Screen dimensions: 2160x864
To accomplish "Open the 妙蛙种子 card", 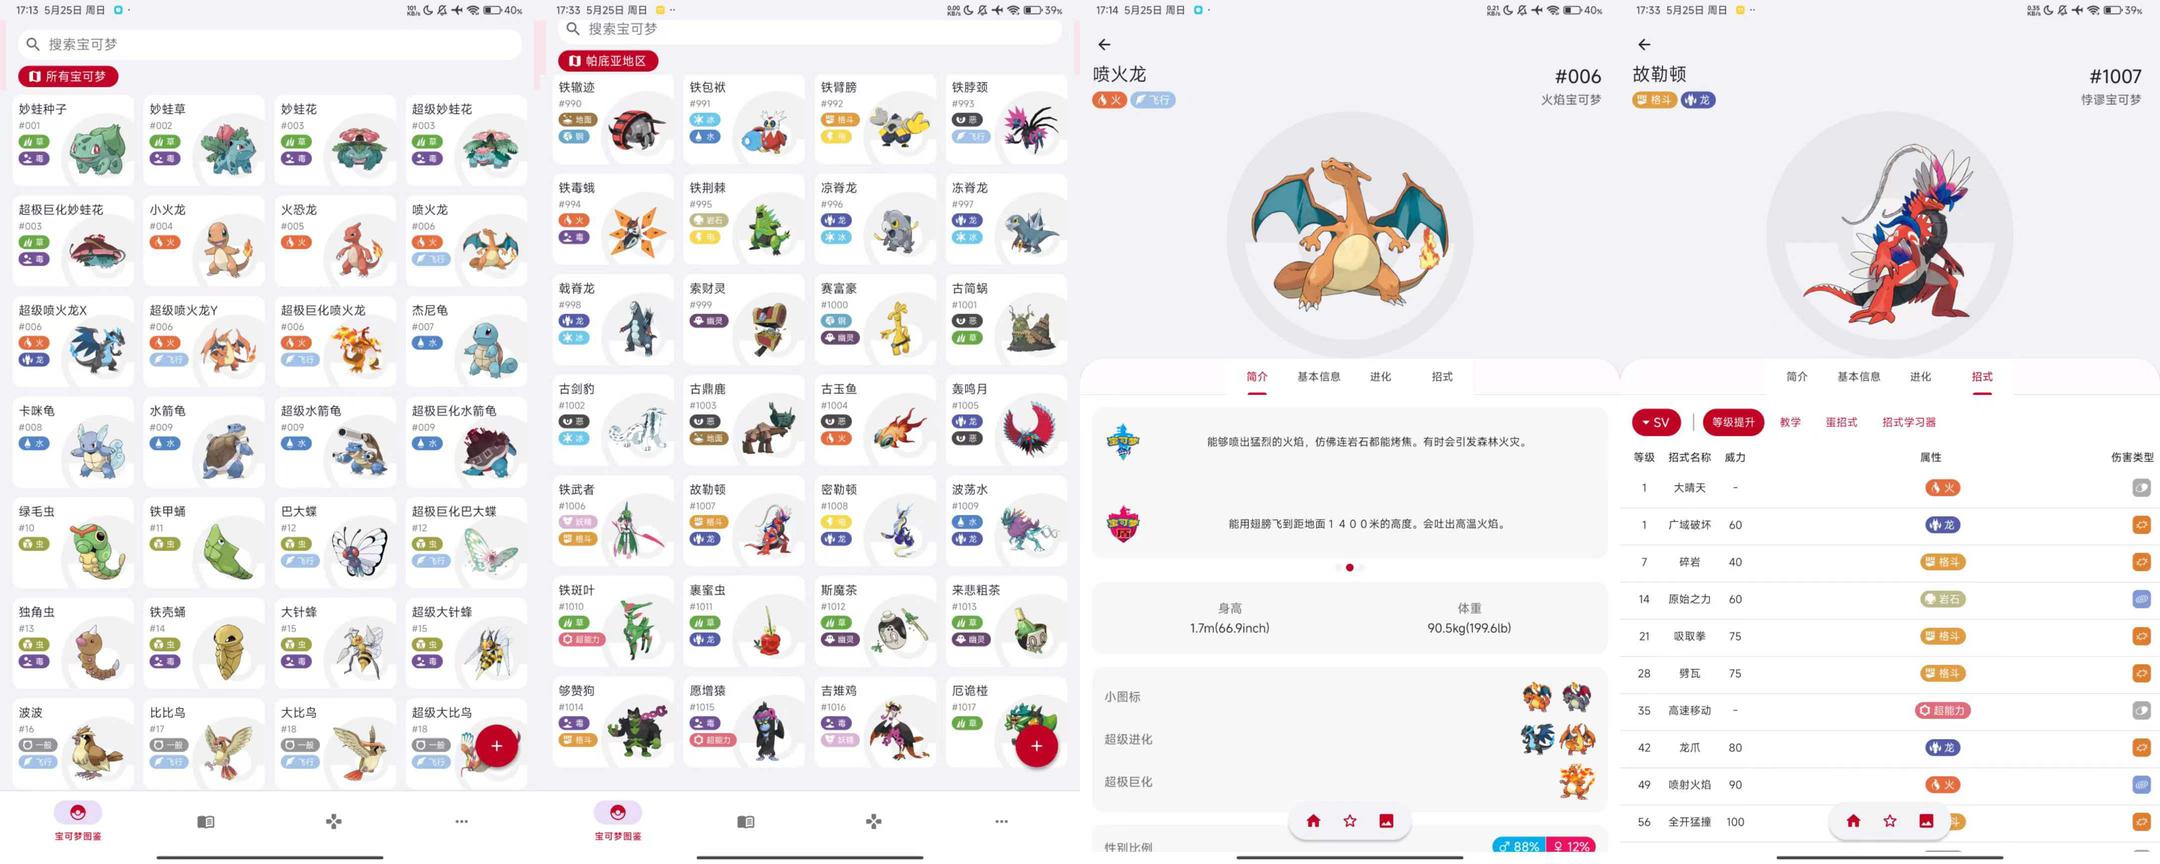I will point(73,140).
